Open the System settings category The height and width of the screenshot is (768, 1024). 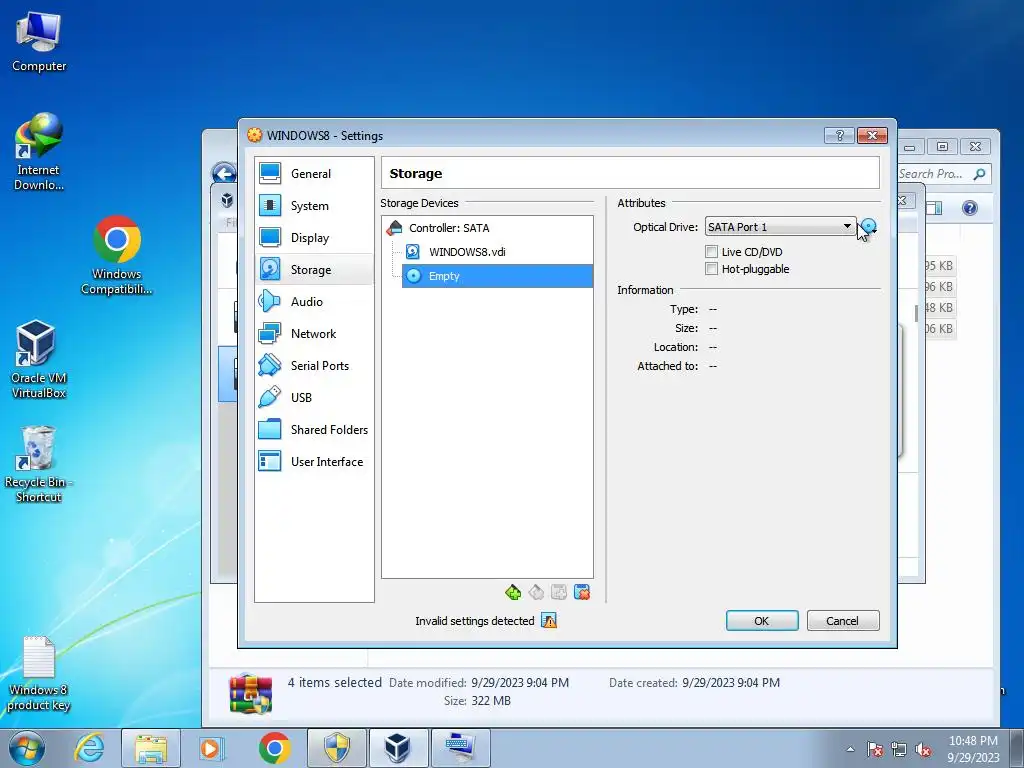[x=313, y=206]
